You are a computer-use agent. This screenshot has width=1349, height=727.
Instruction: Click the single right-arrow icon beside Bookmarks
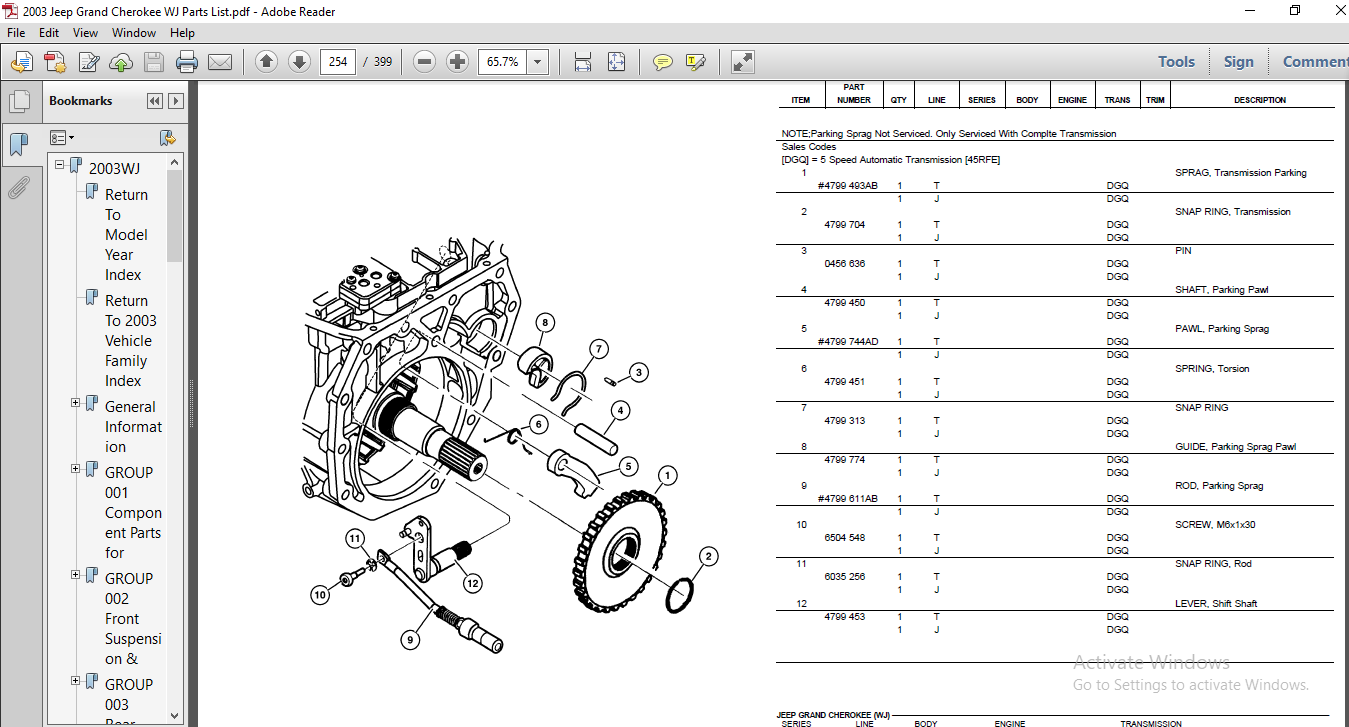click(x=176, y=101)
